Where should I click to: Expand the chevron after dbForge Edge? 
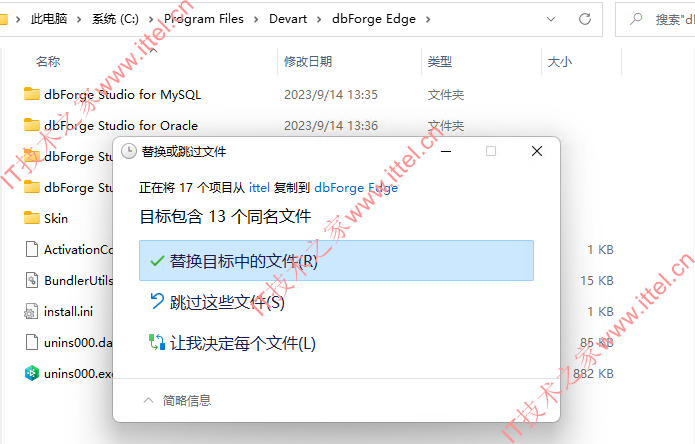[428, 19]
